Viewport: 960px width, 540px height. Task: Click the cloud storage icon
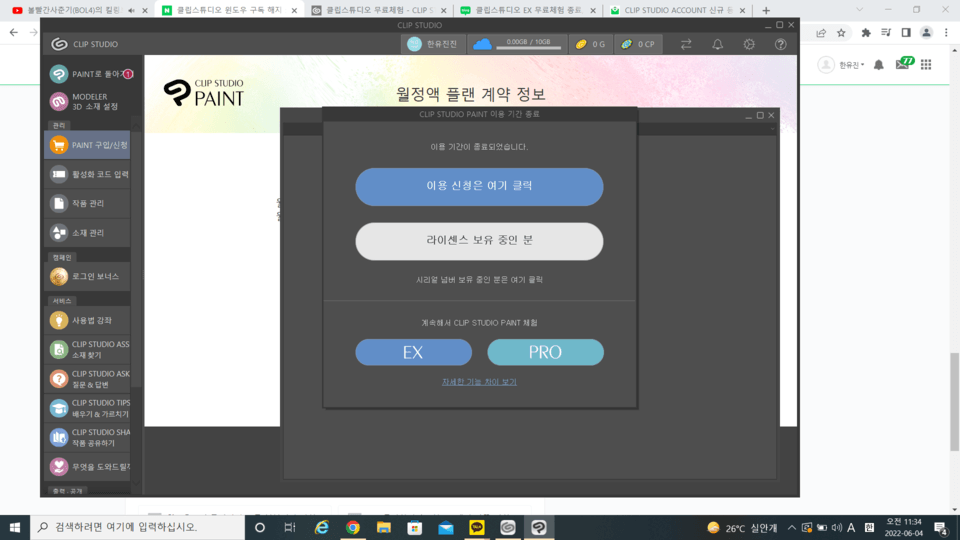click(x=482, y=44)
